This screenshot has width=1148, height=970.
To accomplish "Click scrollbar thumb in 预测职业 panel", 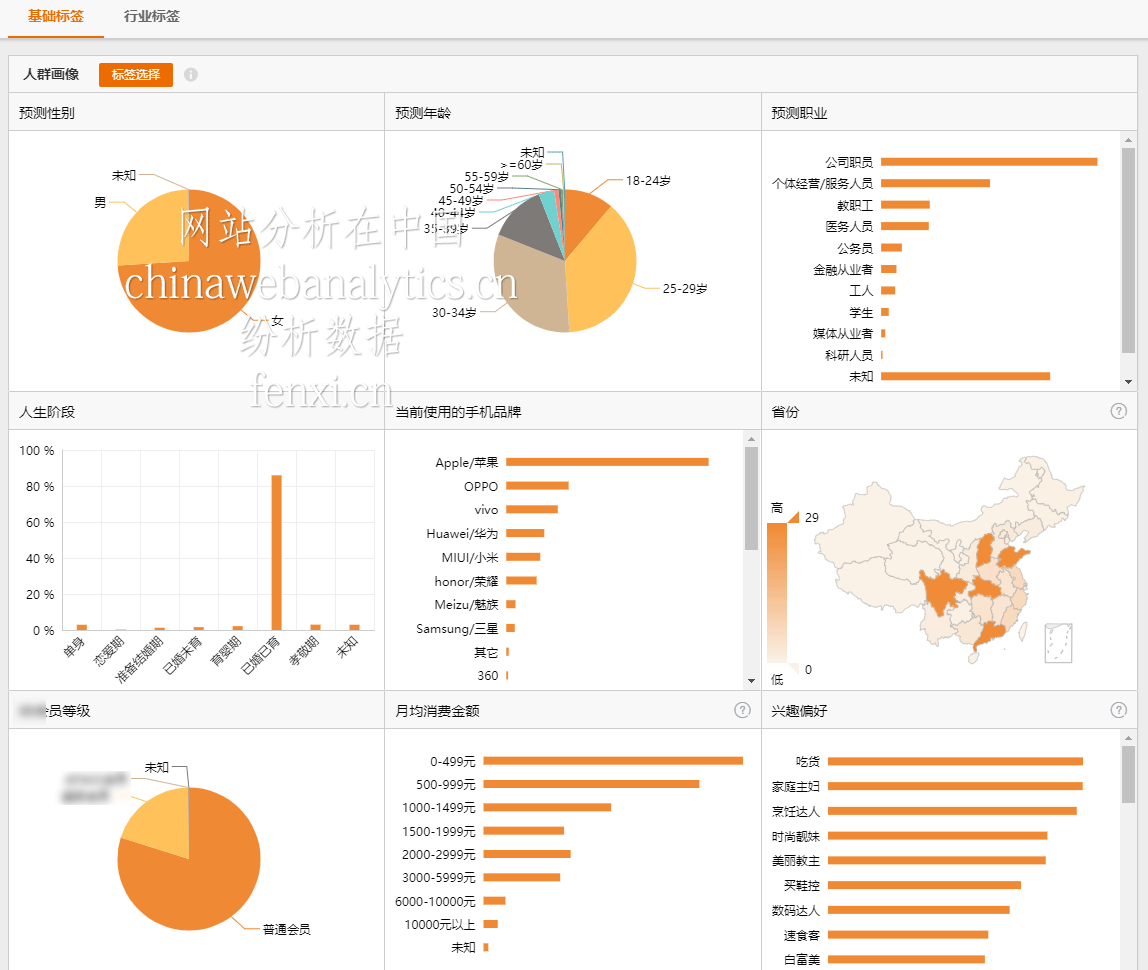I will (1128, 250).
